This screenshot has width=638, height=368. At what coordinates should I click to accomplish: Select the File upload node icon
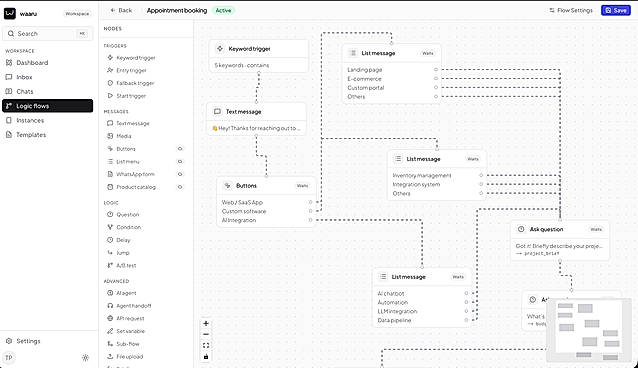[110, 357]
